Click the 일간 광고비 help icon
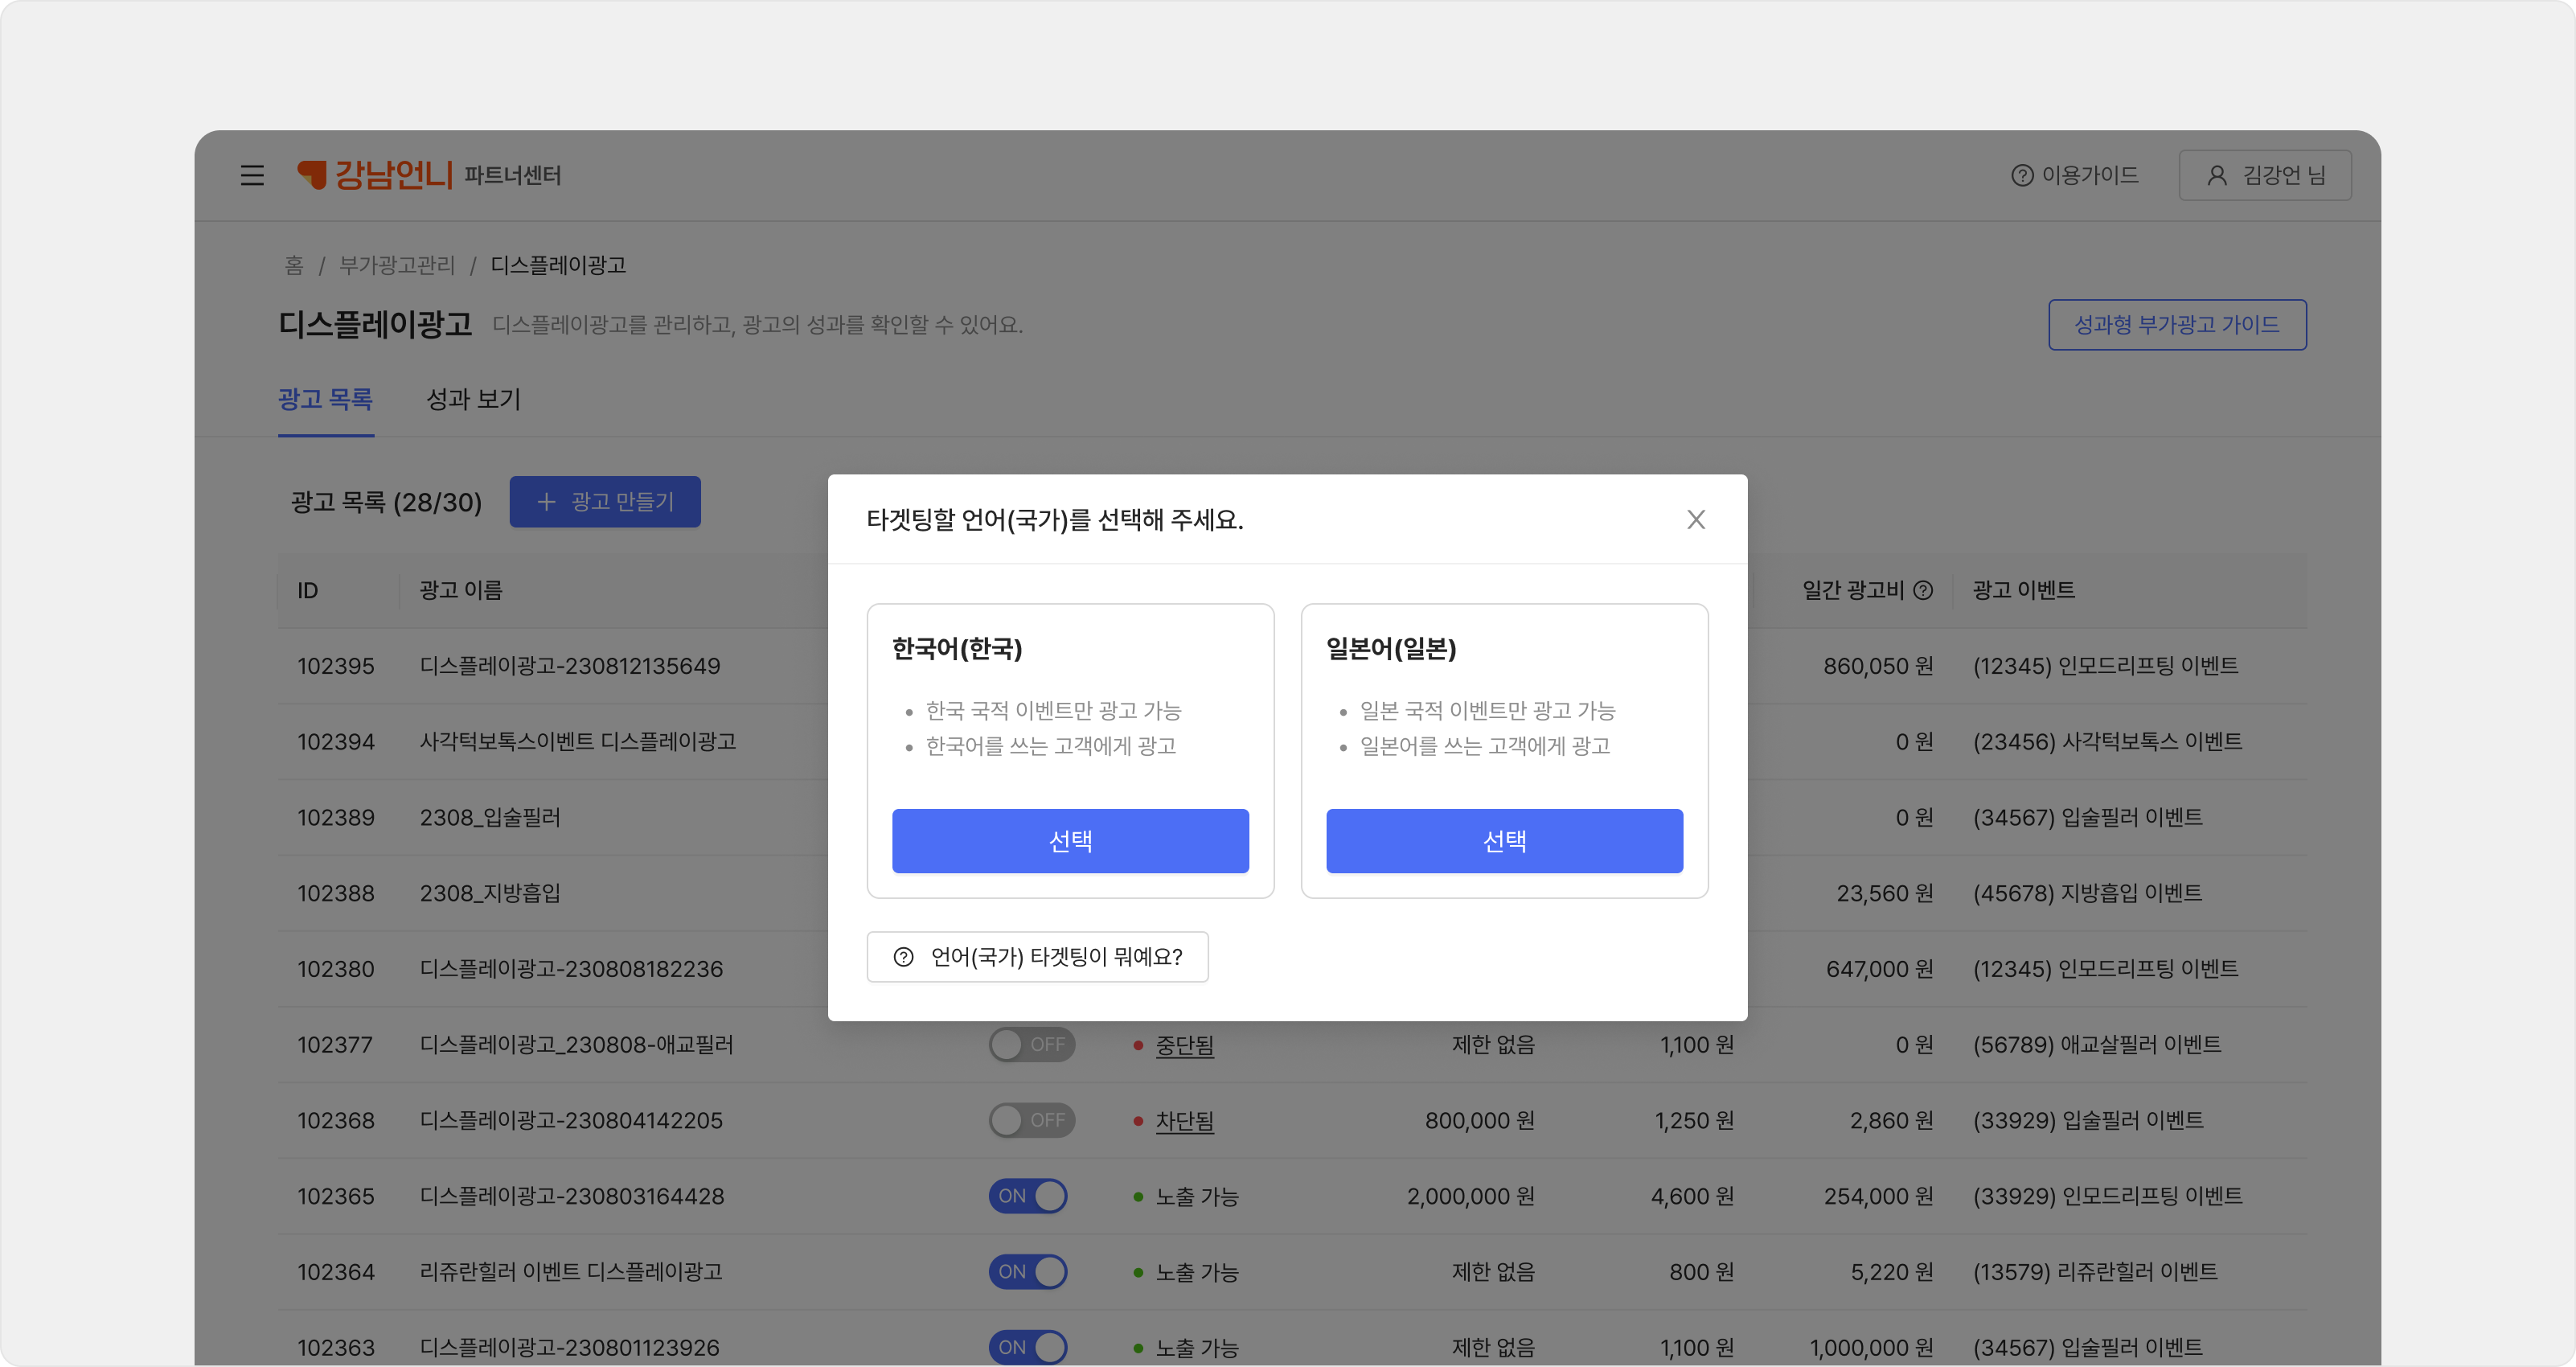Viewport: 2576px width, 1367px height. tap(1923, 591)
